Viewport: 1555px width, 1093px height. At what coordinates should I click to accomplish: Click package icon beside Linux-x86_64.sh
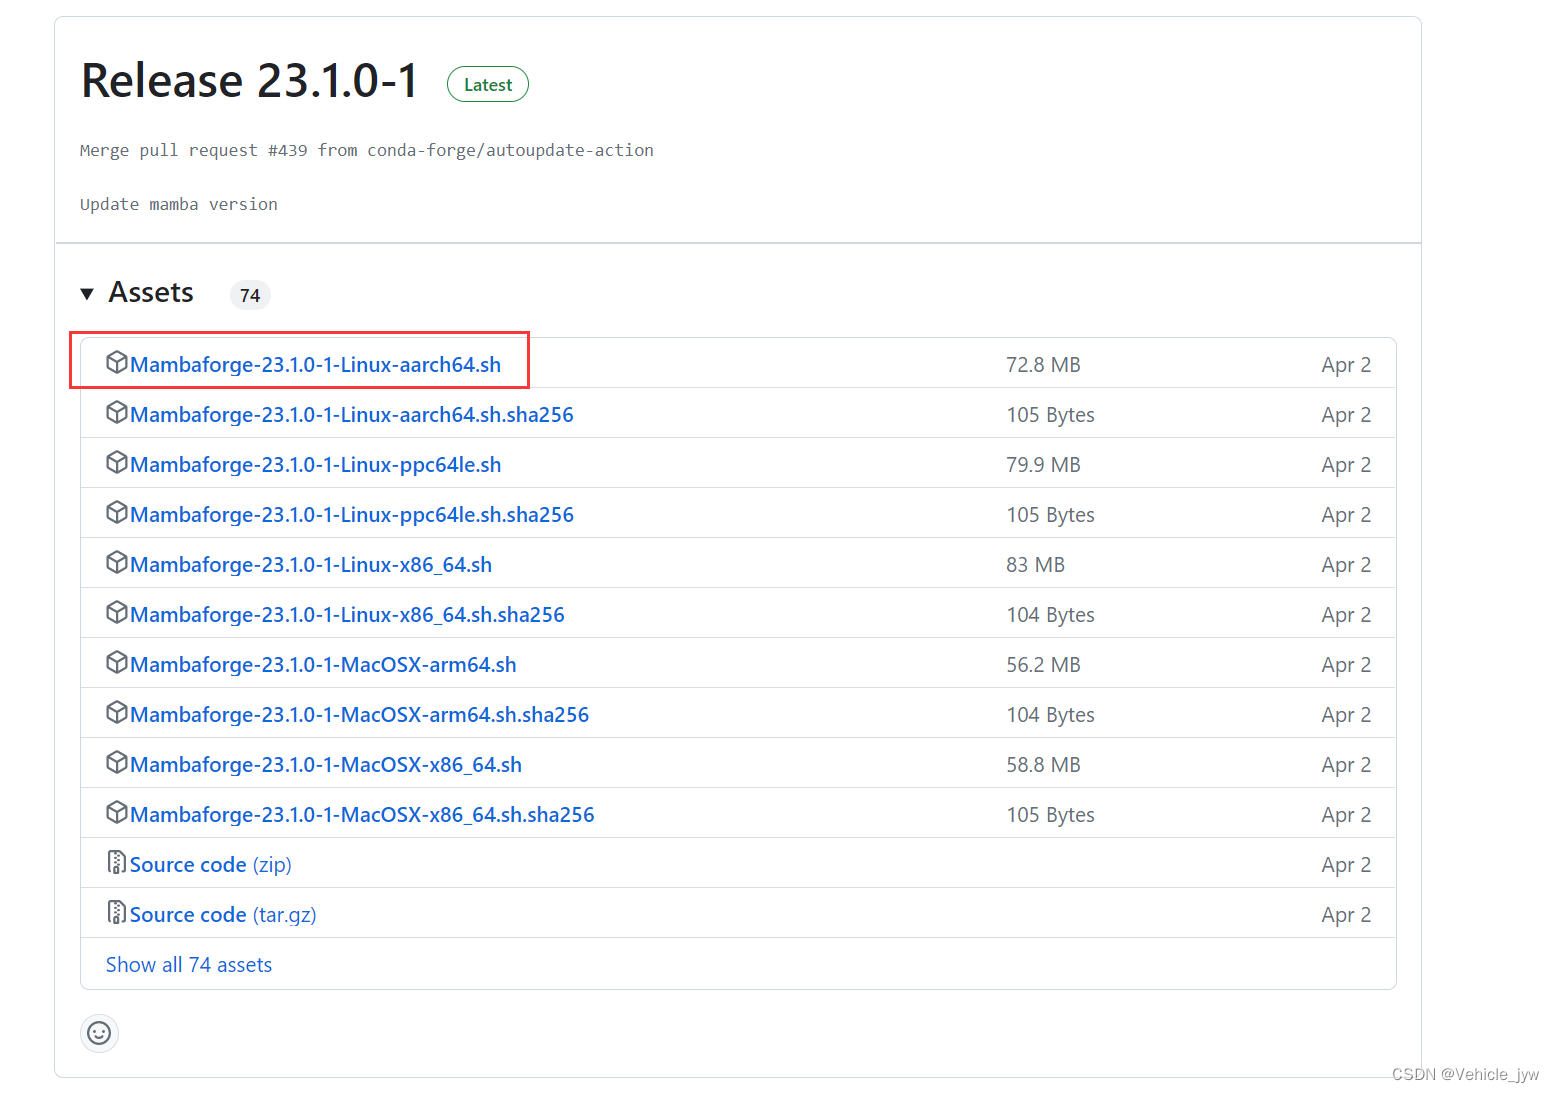pyautogui.click(x=117, y=562)
